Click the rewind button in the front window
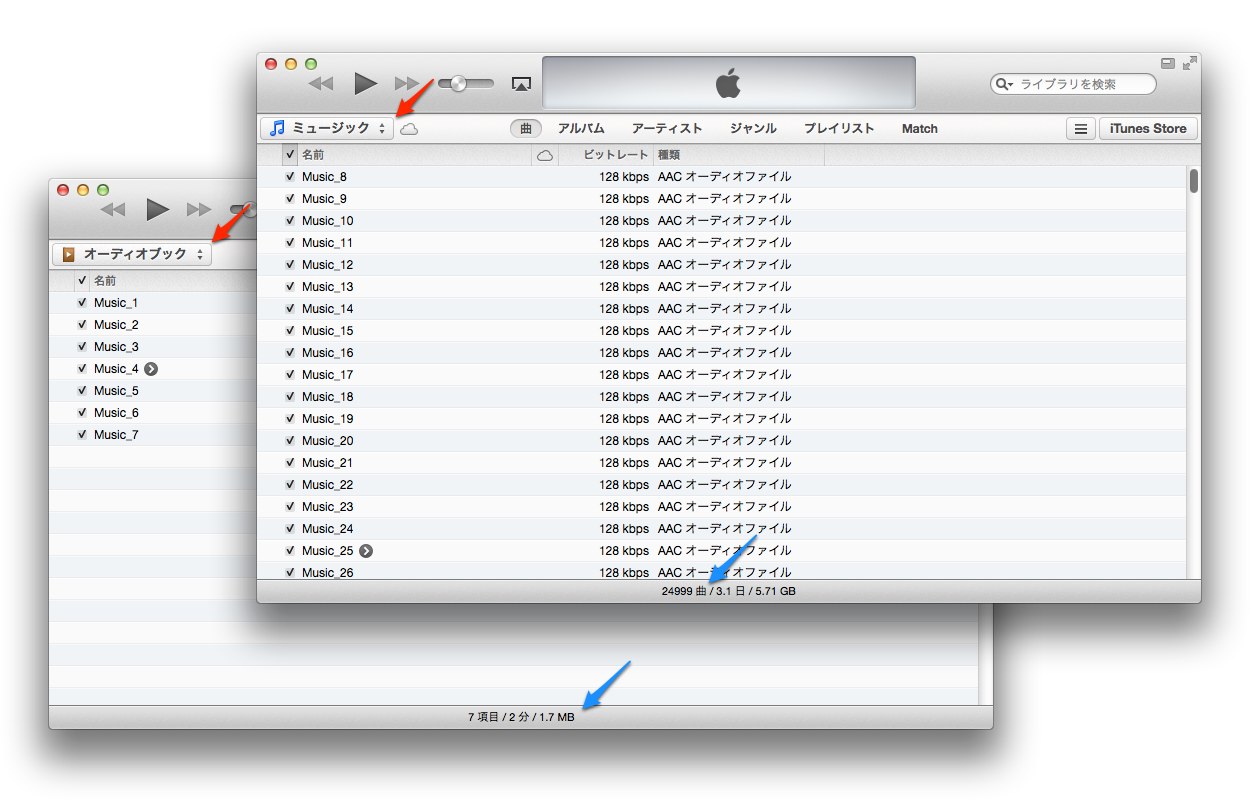The width and height of the screenshot is (1250, 800). click(320, 84)
